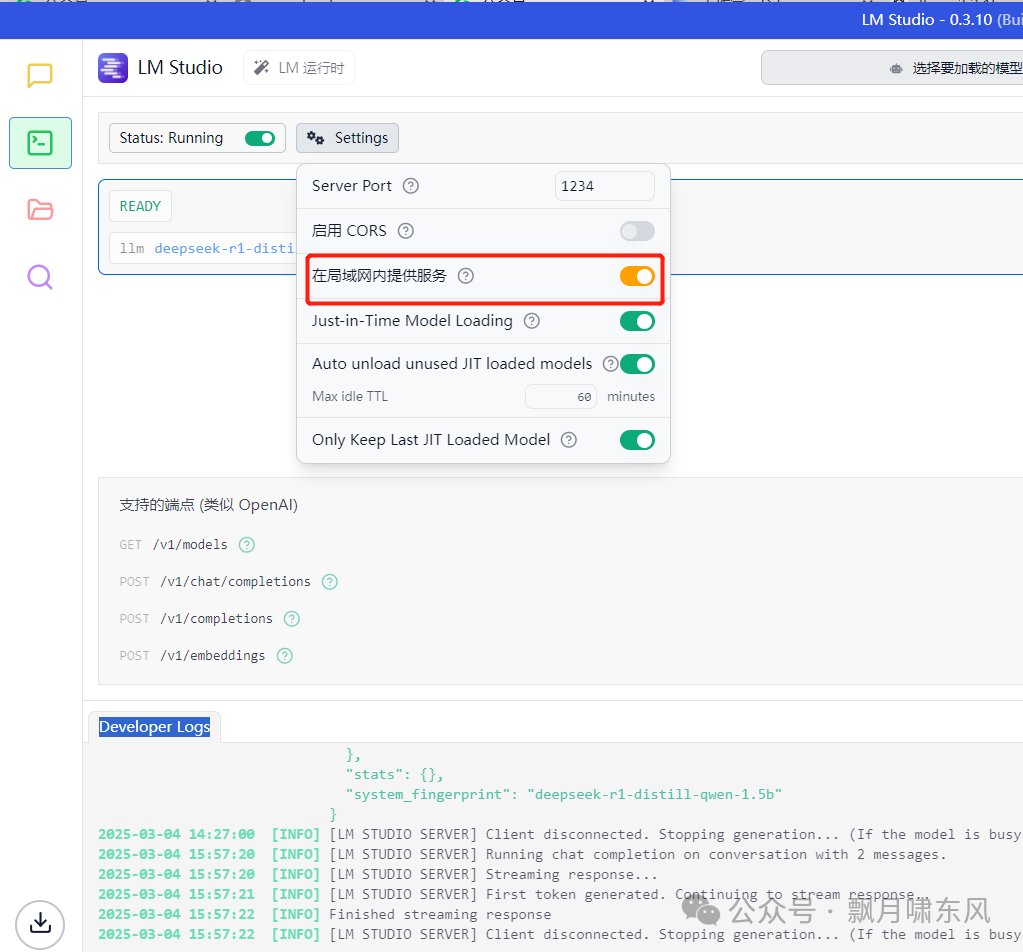Image resolution: width=1023 pixels, height=952 pixels.
Task: Click help icon next to 启用 CORS
Action: (406, 231)
